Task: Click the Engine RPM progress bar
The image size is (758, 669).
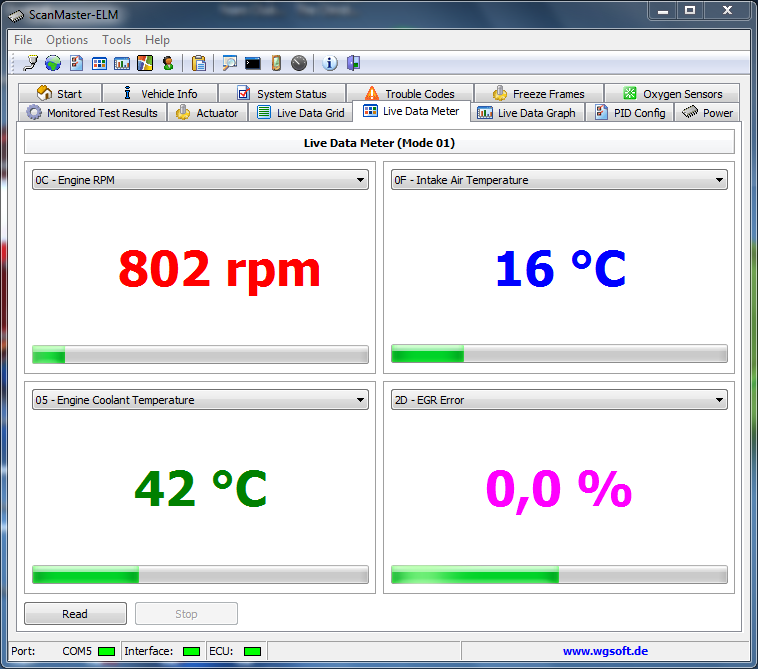Action: [200, 354]
